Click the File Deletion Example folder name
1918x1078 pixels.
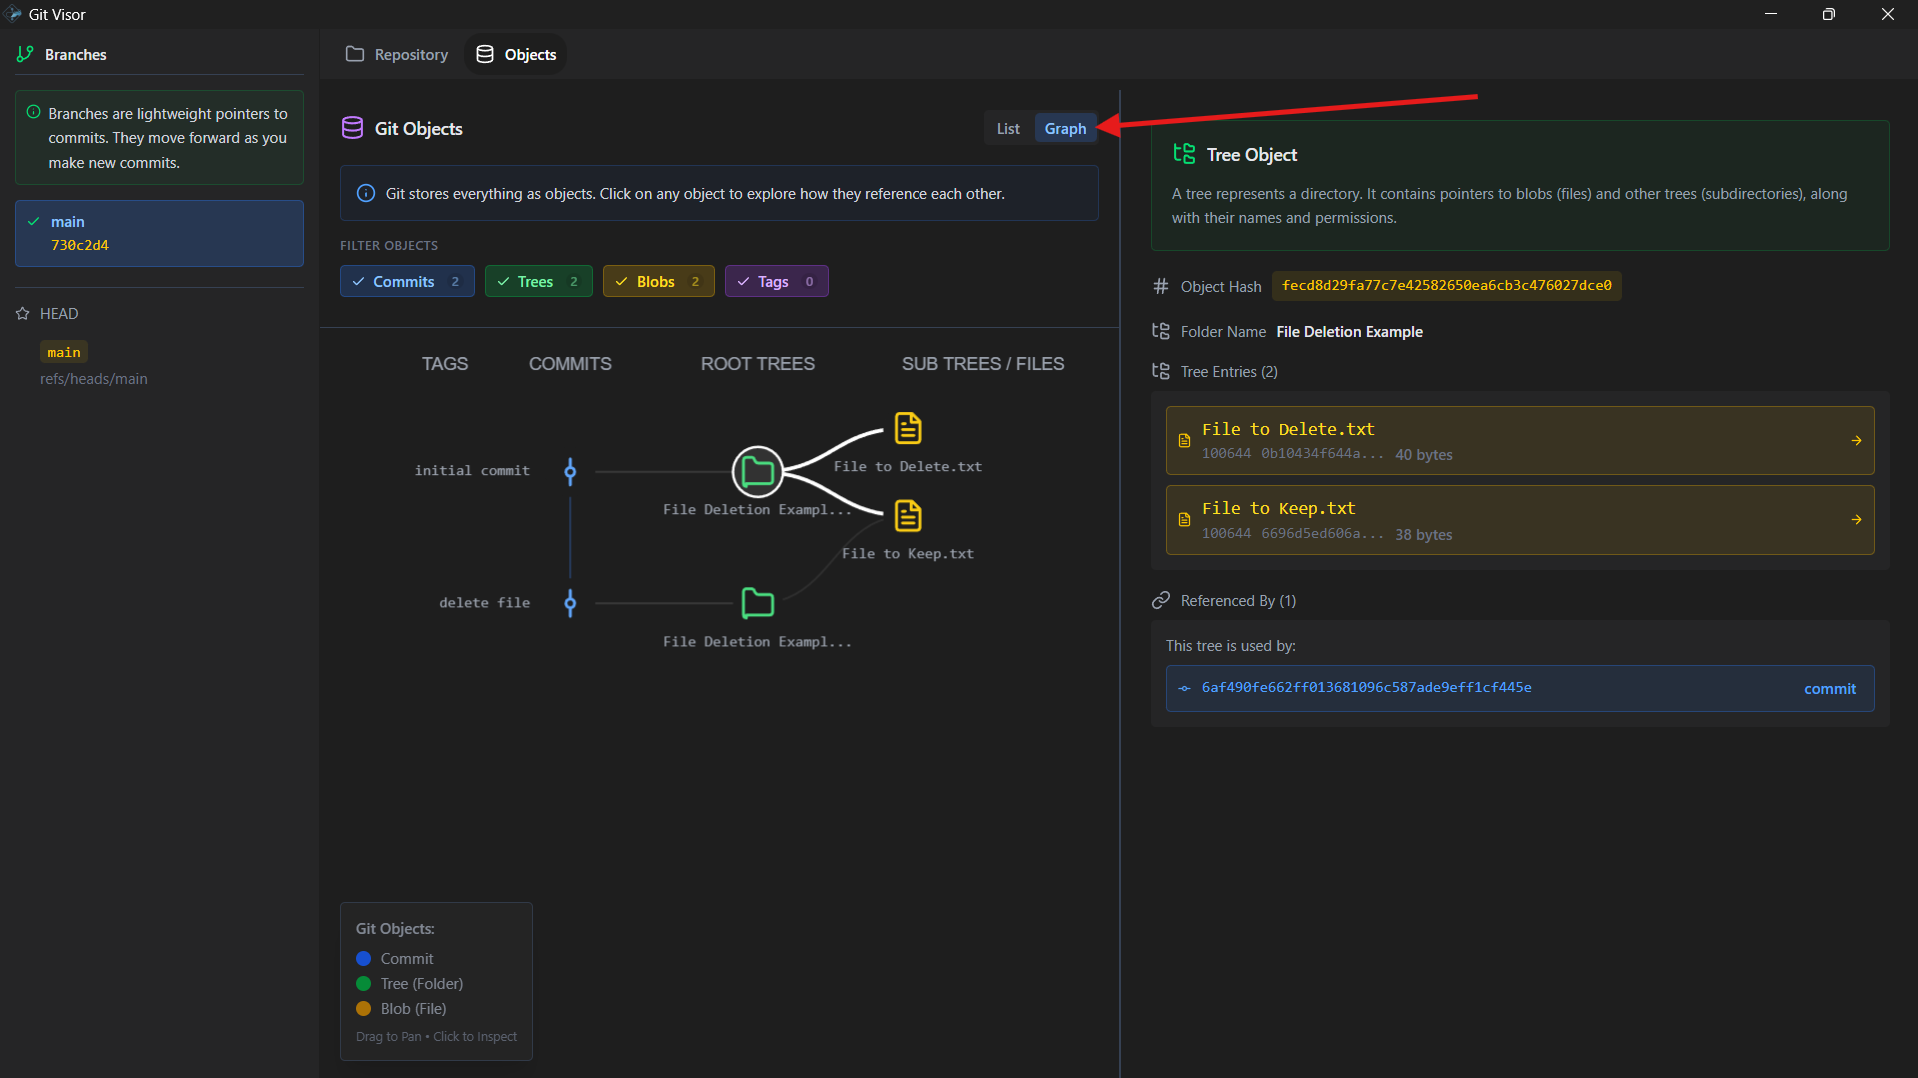click(1349, 332)
